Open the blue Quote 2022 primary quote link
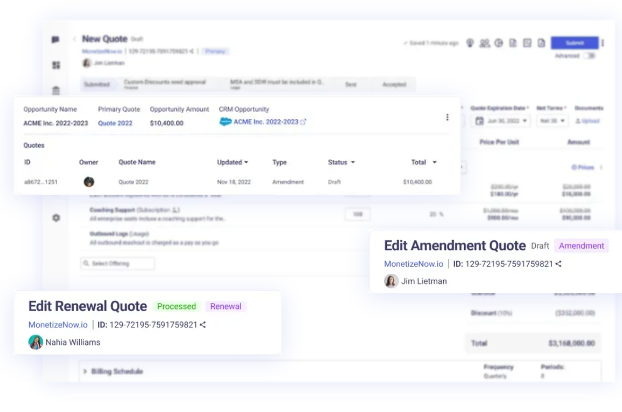Screen dimensions: 622x412 (115, 123)
